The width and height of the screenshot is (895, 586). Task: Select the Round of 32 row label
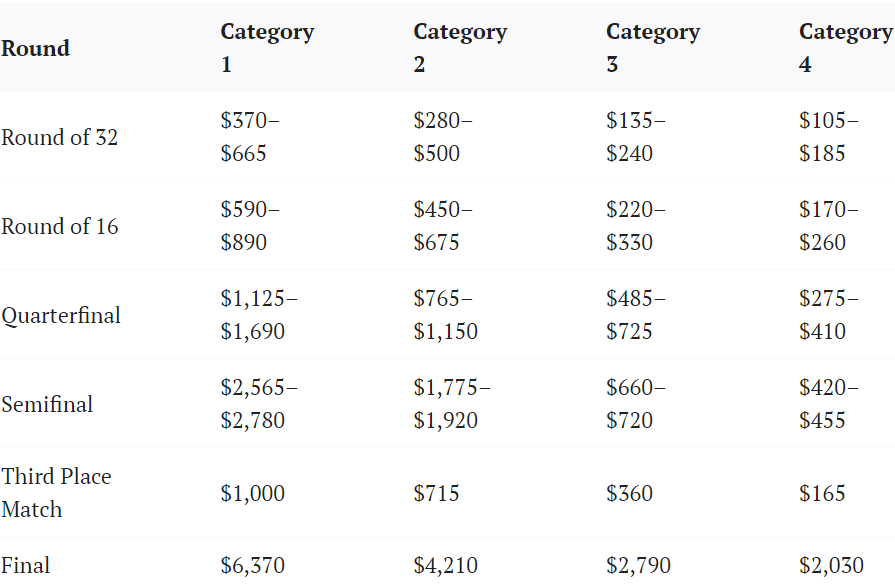click(60, 137)
